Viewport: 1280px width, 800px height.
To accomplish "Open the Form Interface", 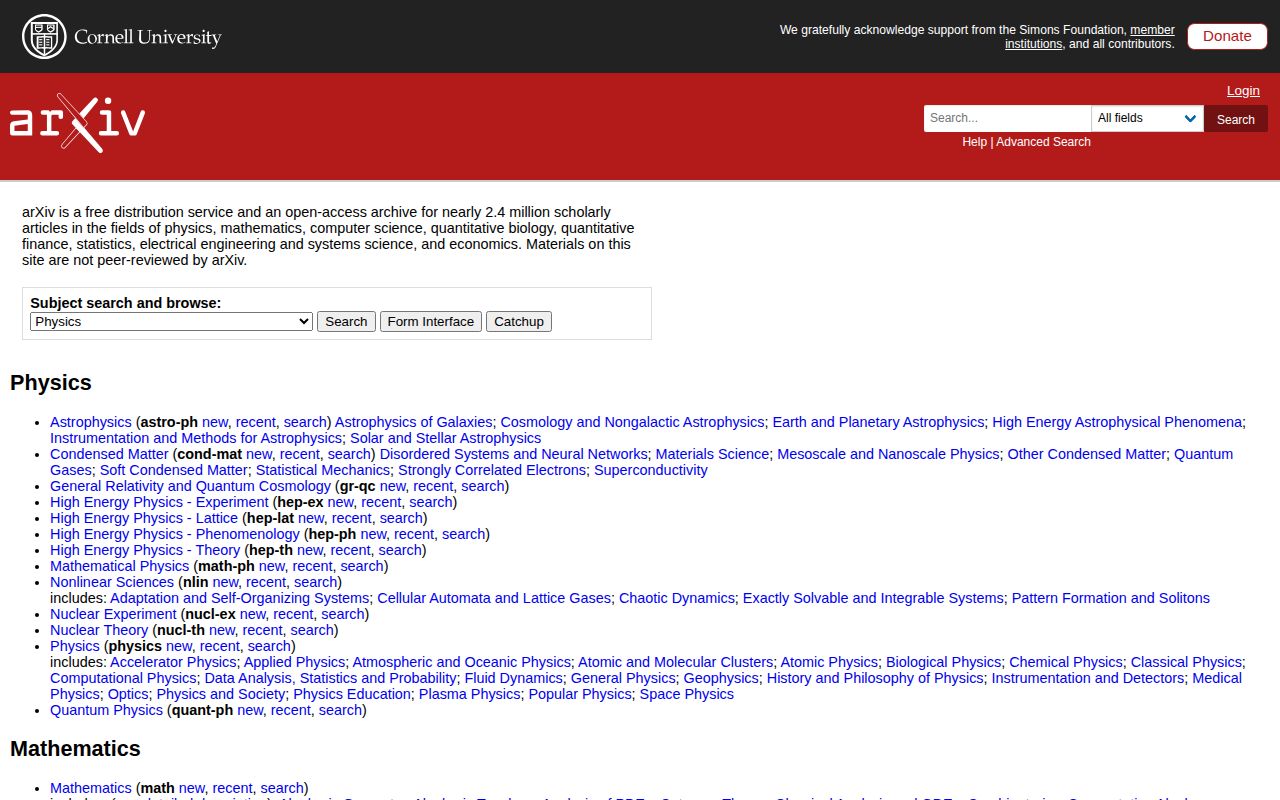I will 430,321.
